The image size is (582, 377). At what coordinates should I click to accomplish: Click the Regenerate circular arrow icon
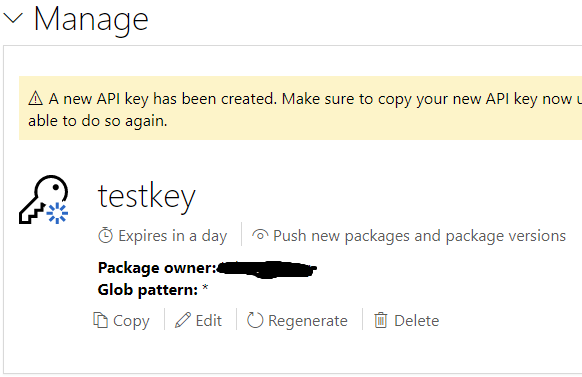pos(255,320)
